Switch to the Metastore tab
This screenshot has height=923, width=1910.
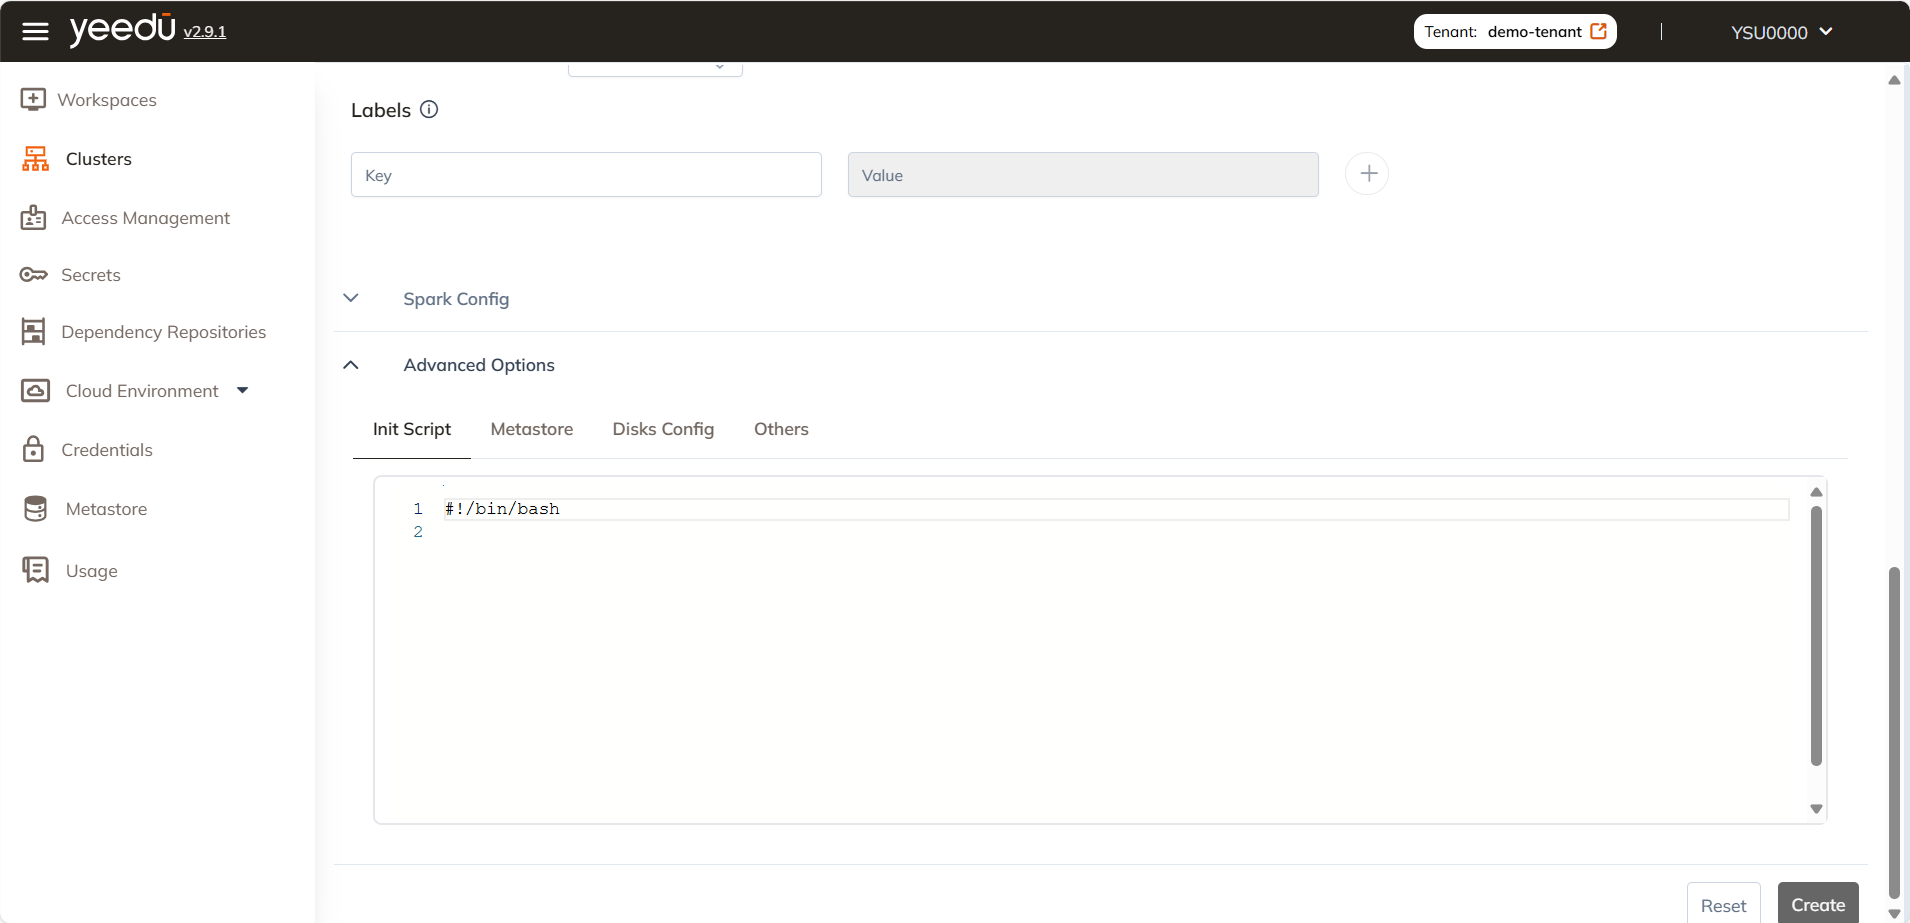coord(531,428)
